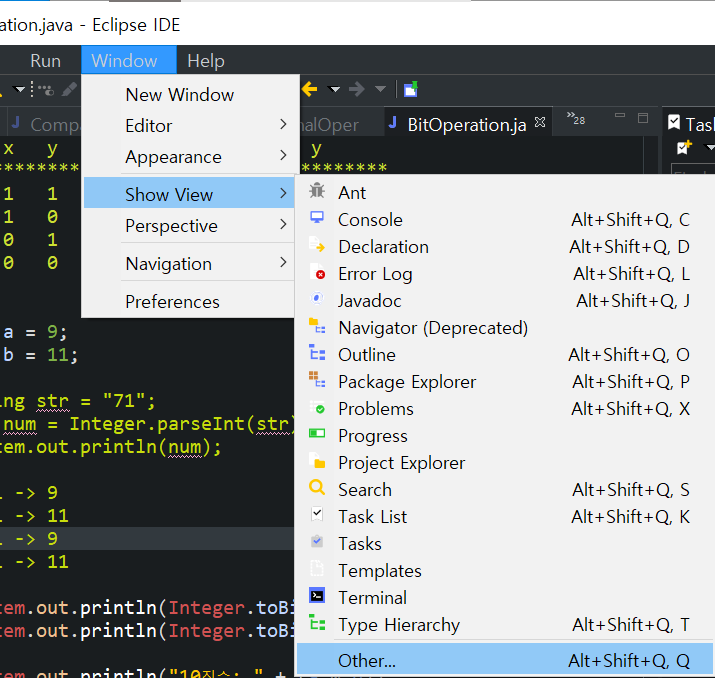715x678 pixels.
Task: Show hidden editor tabs list (28)
Action: point(575,118)
